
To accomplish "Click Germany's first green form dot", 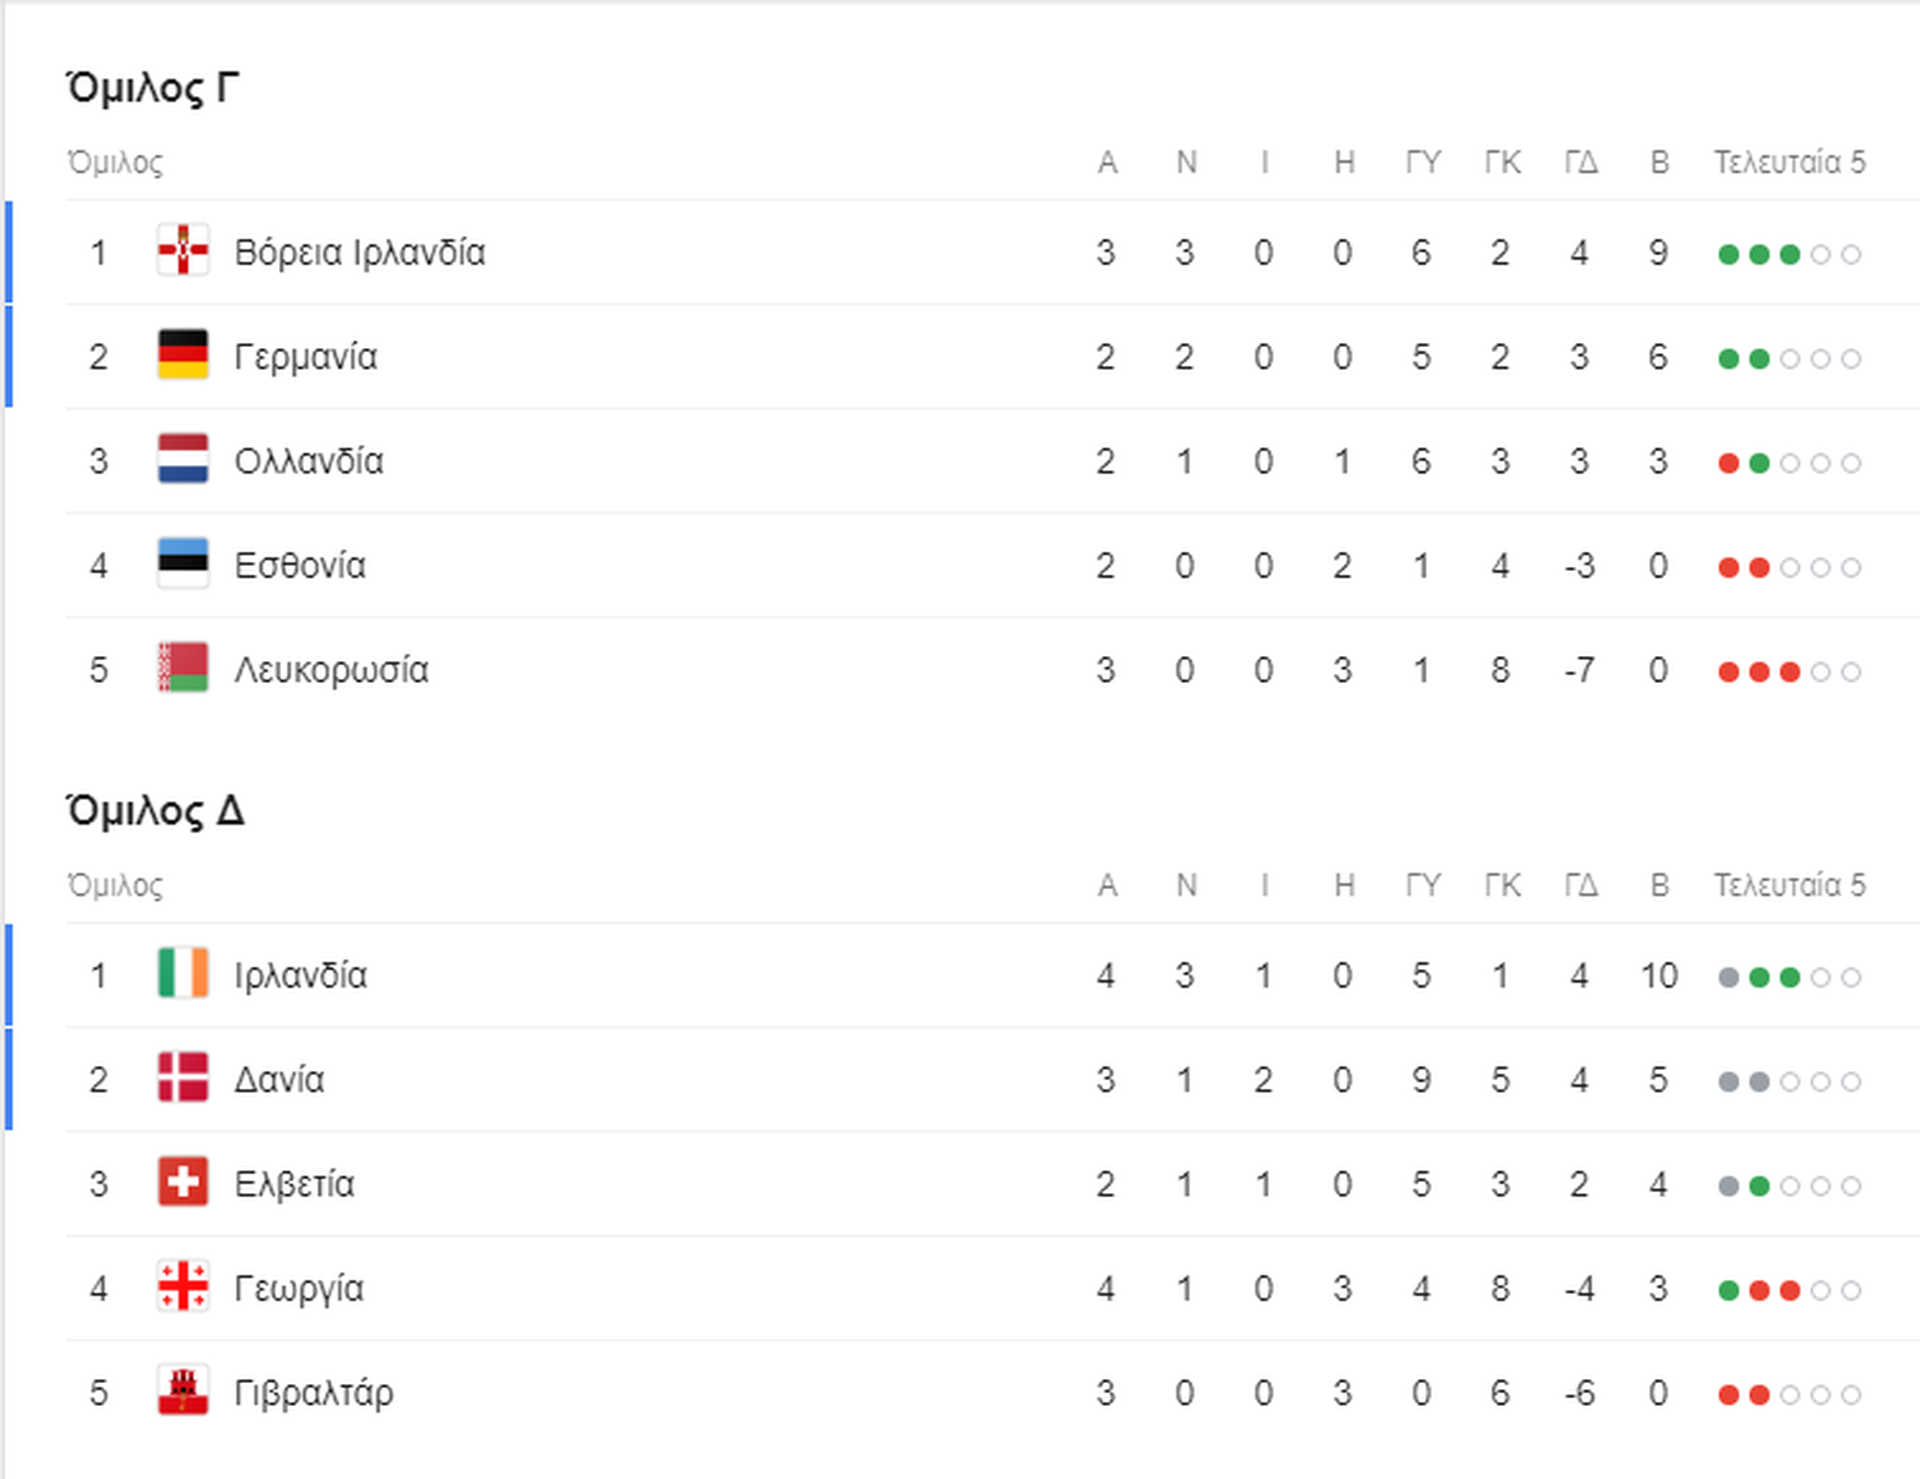I will click(1728, 358).
